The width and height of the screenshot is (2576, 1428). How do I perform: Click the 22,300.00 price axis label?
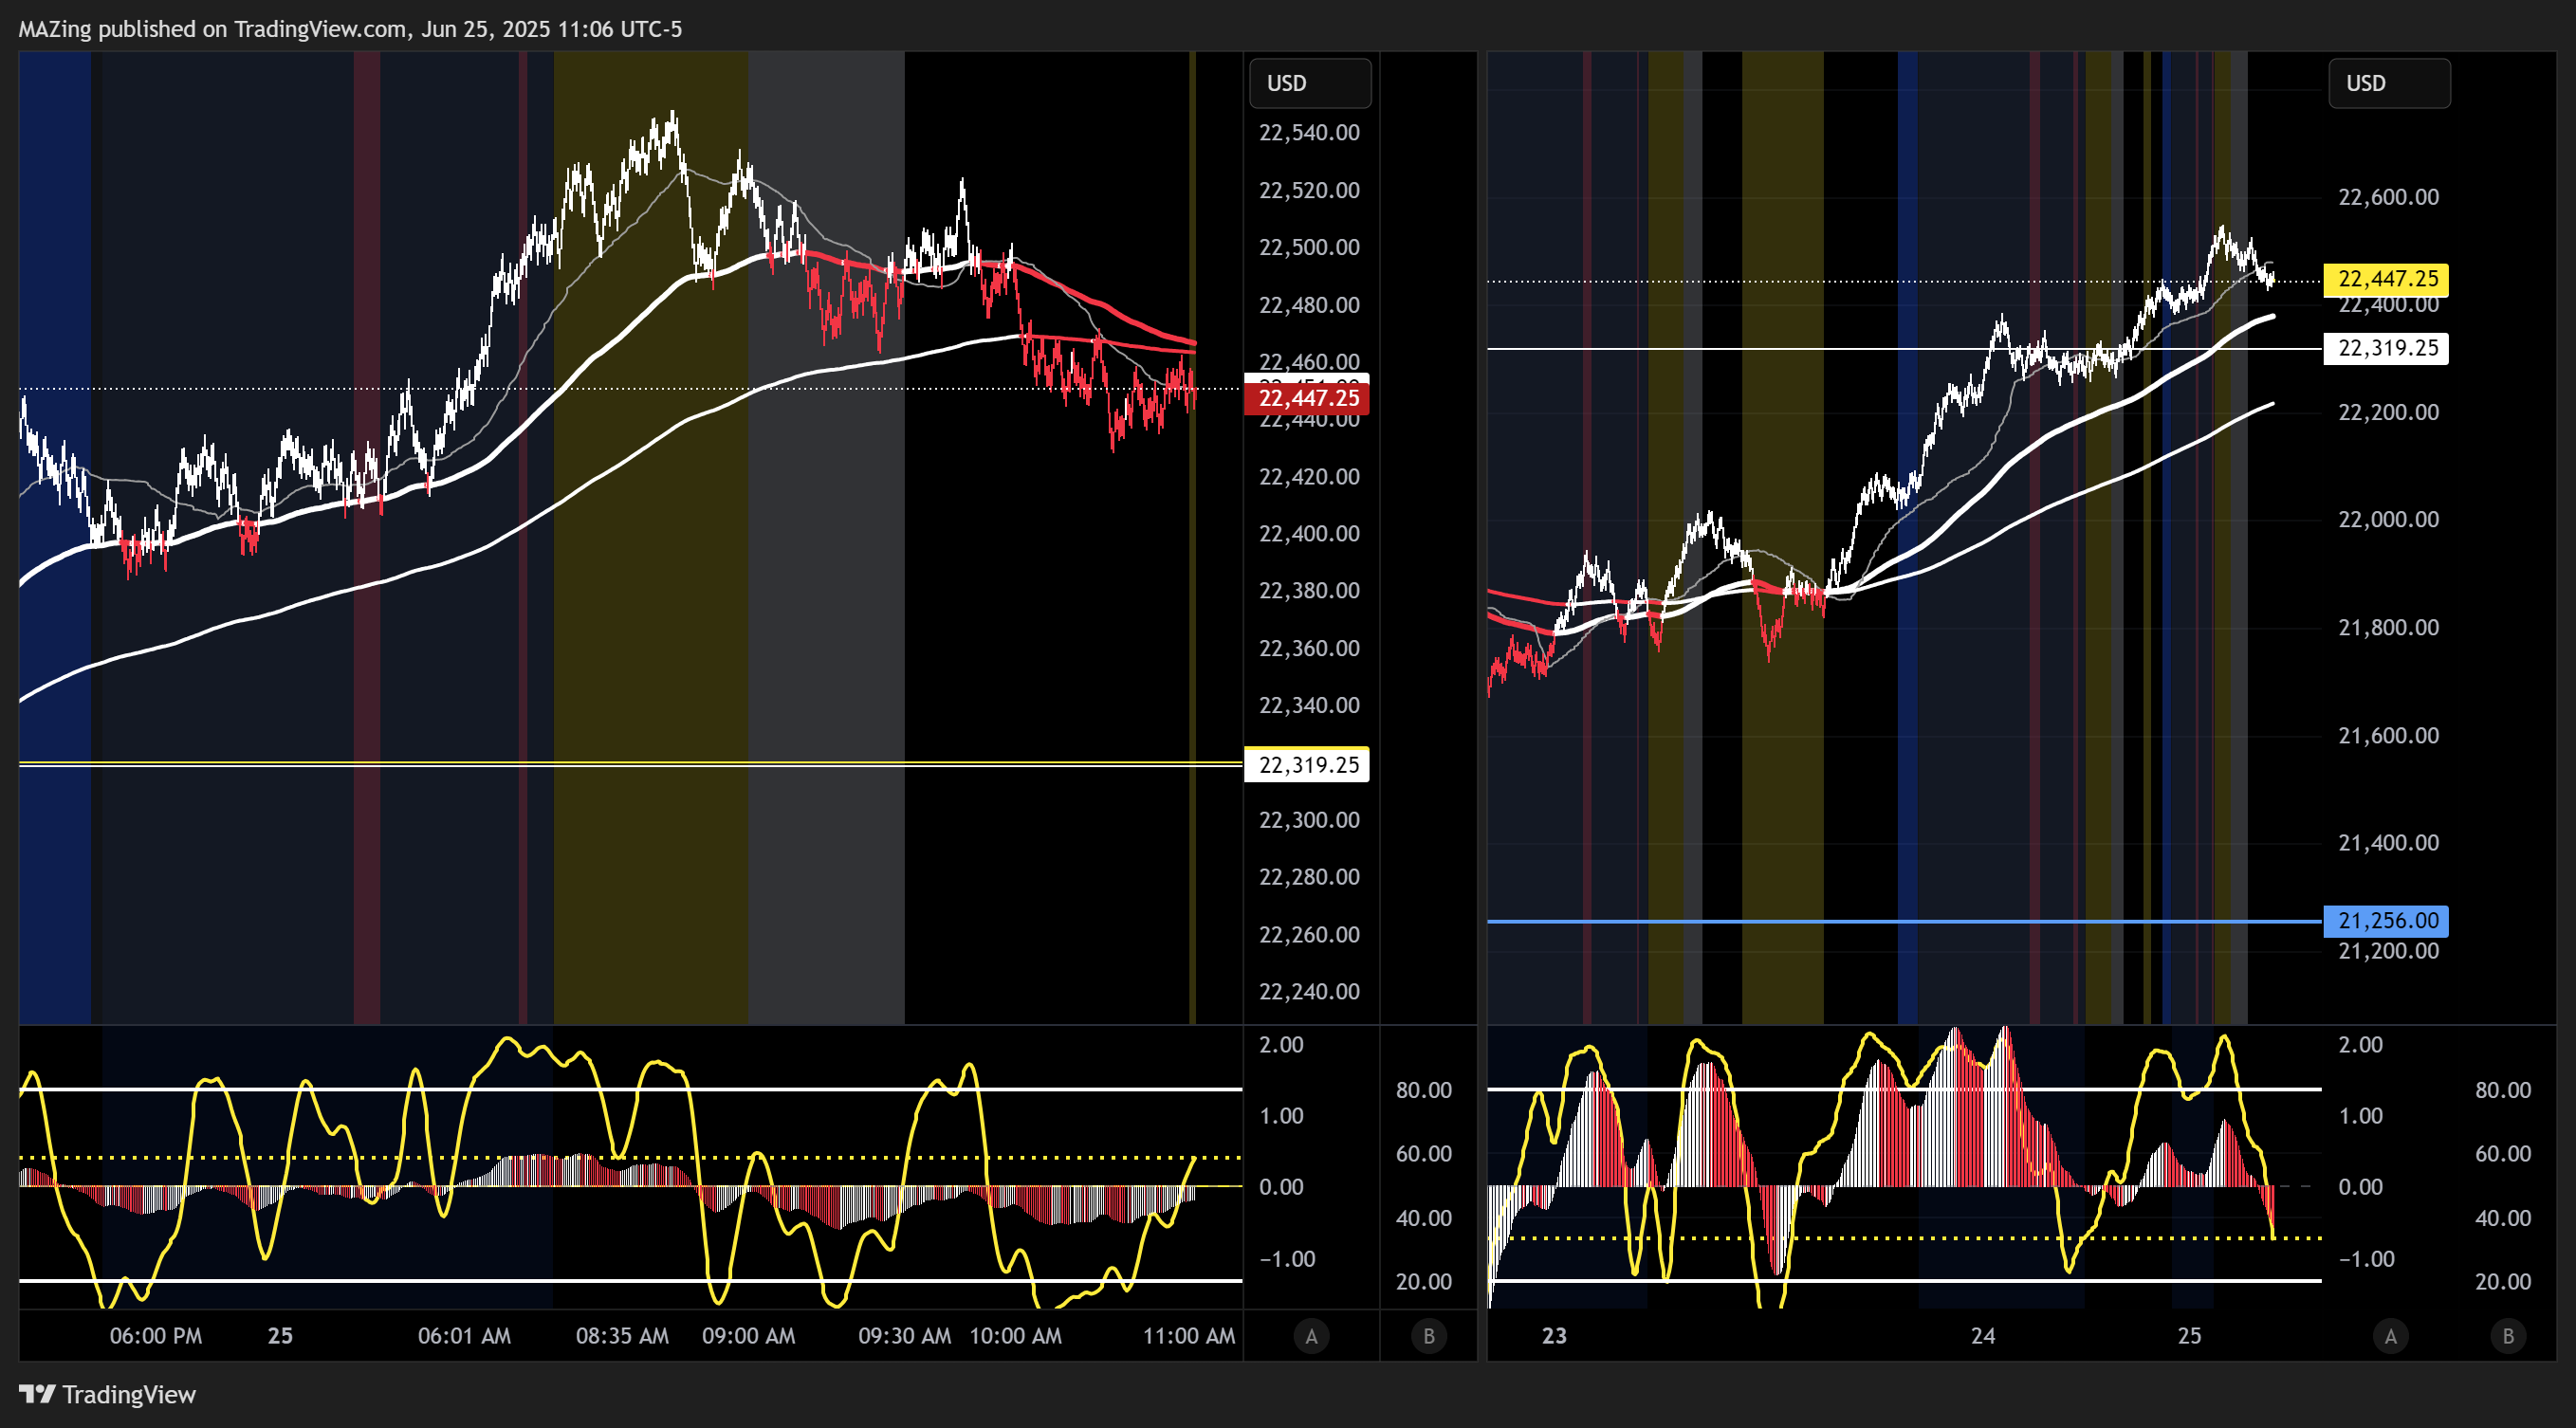coord(1309,820)
